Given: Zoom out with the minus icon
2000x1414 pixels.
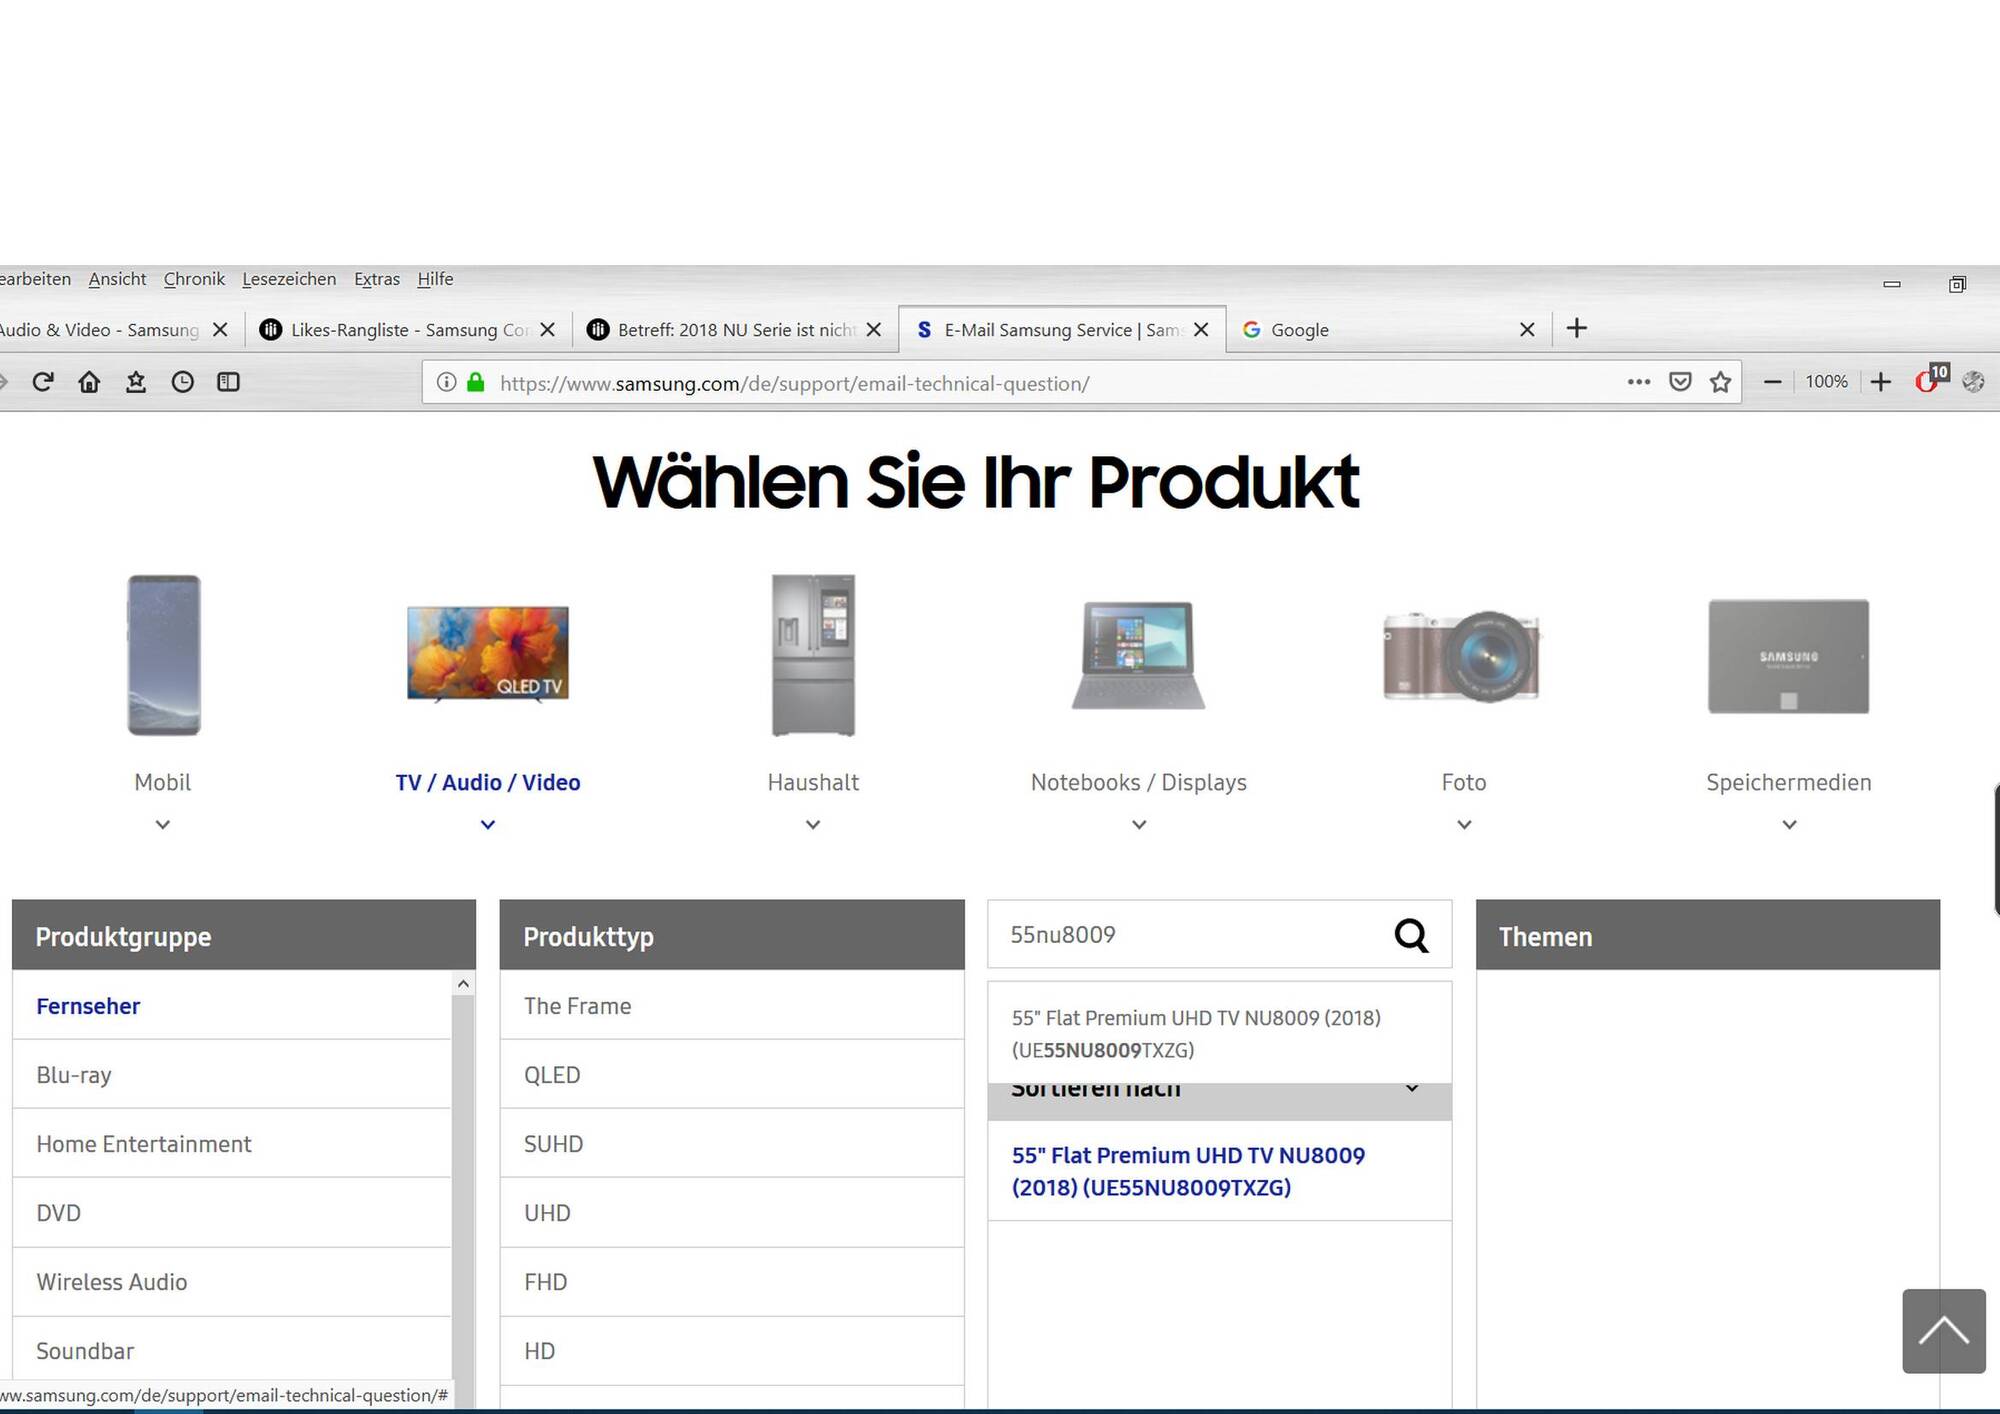Looking at the screenshot, I should (1772, 382).
